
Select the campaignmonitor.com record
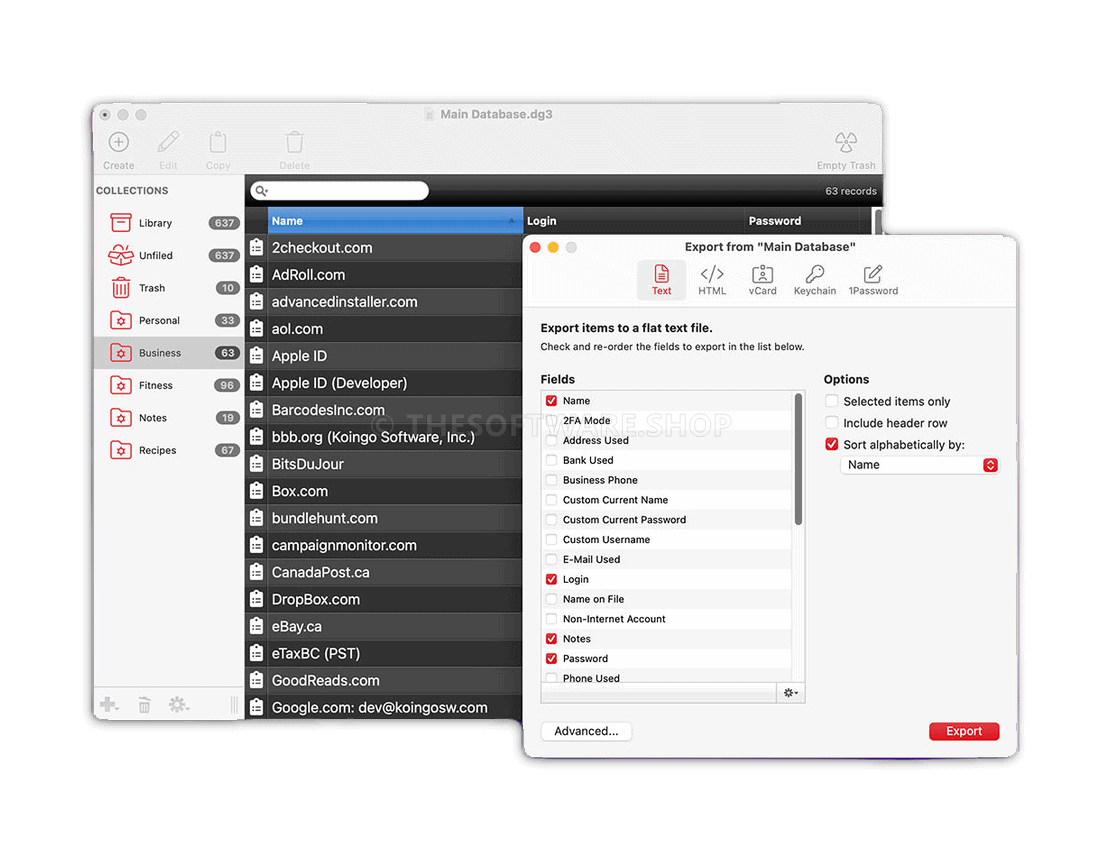click(x=384, y=545)
